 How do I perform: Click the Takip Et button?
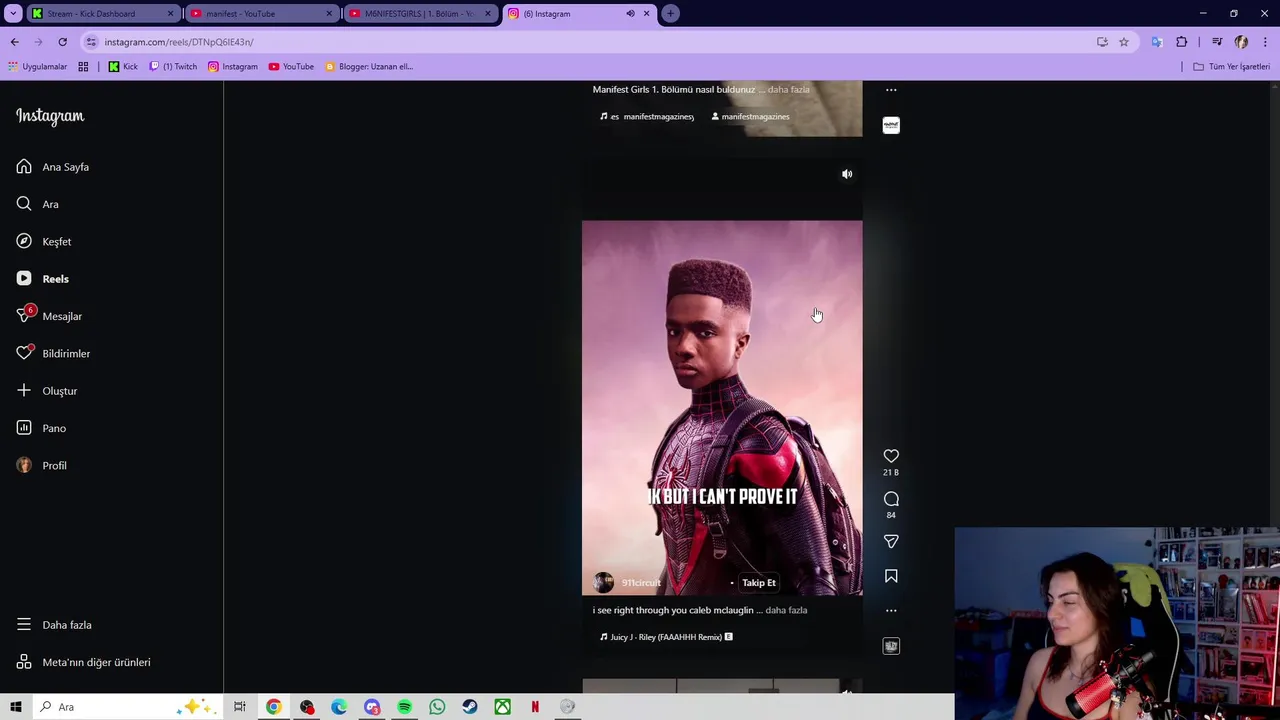(x=759, y=583)
